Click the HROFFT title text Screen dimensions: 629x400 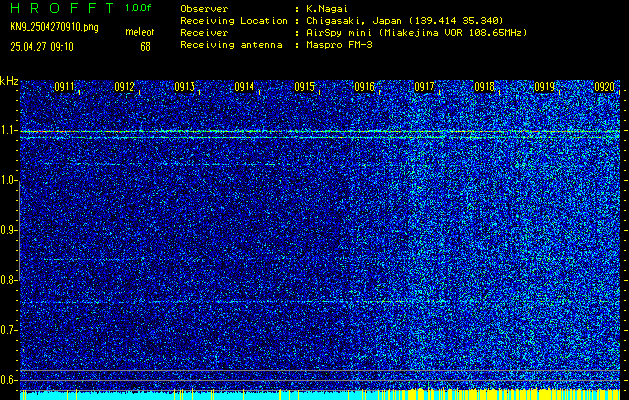point(63,8)
